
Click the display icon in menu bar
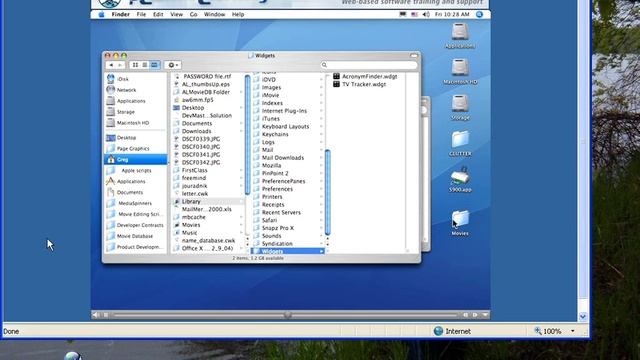click(403, 14)
